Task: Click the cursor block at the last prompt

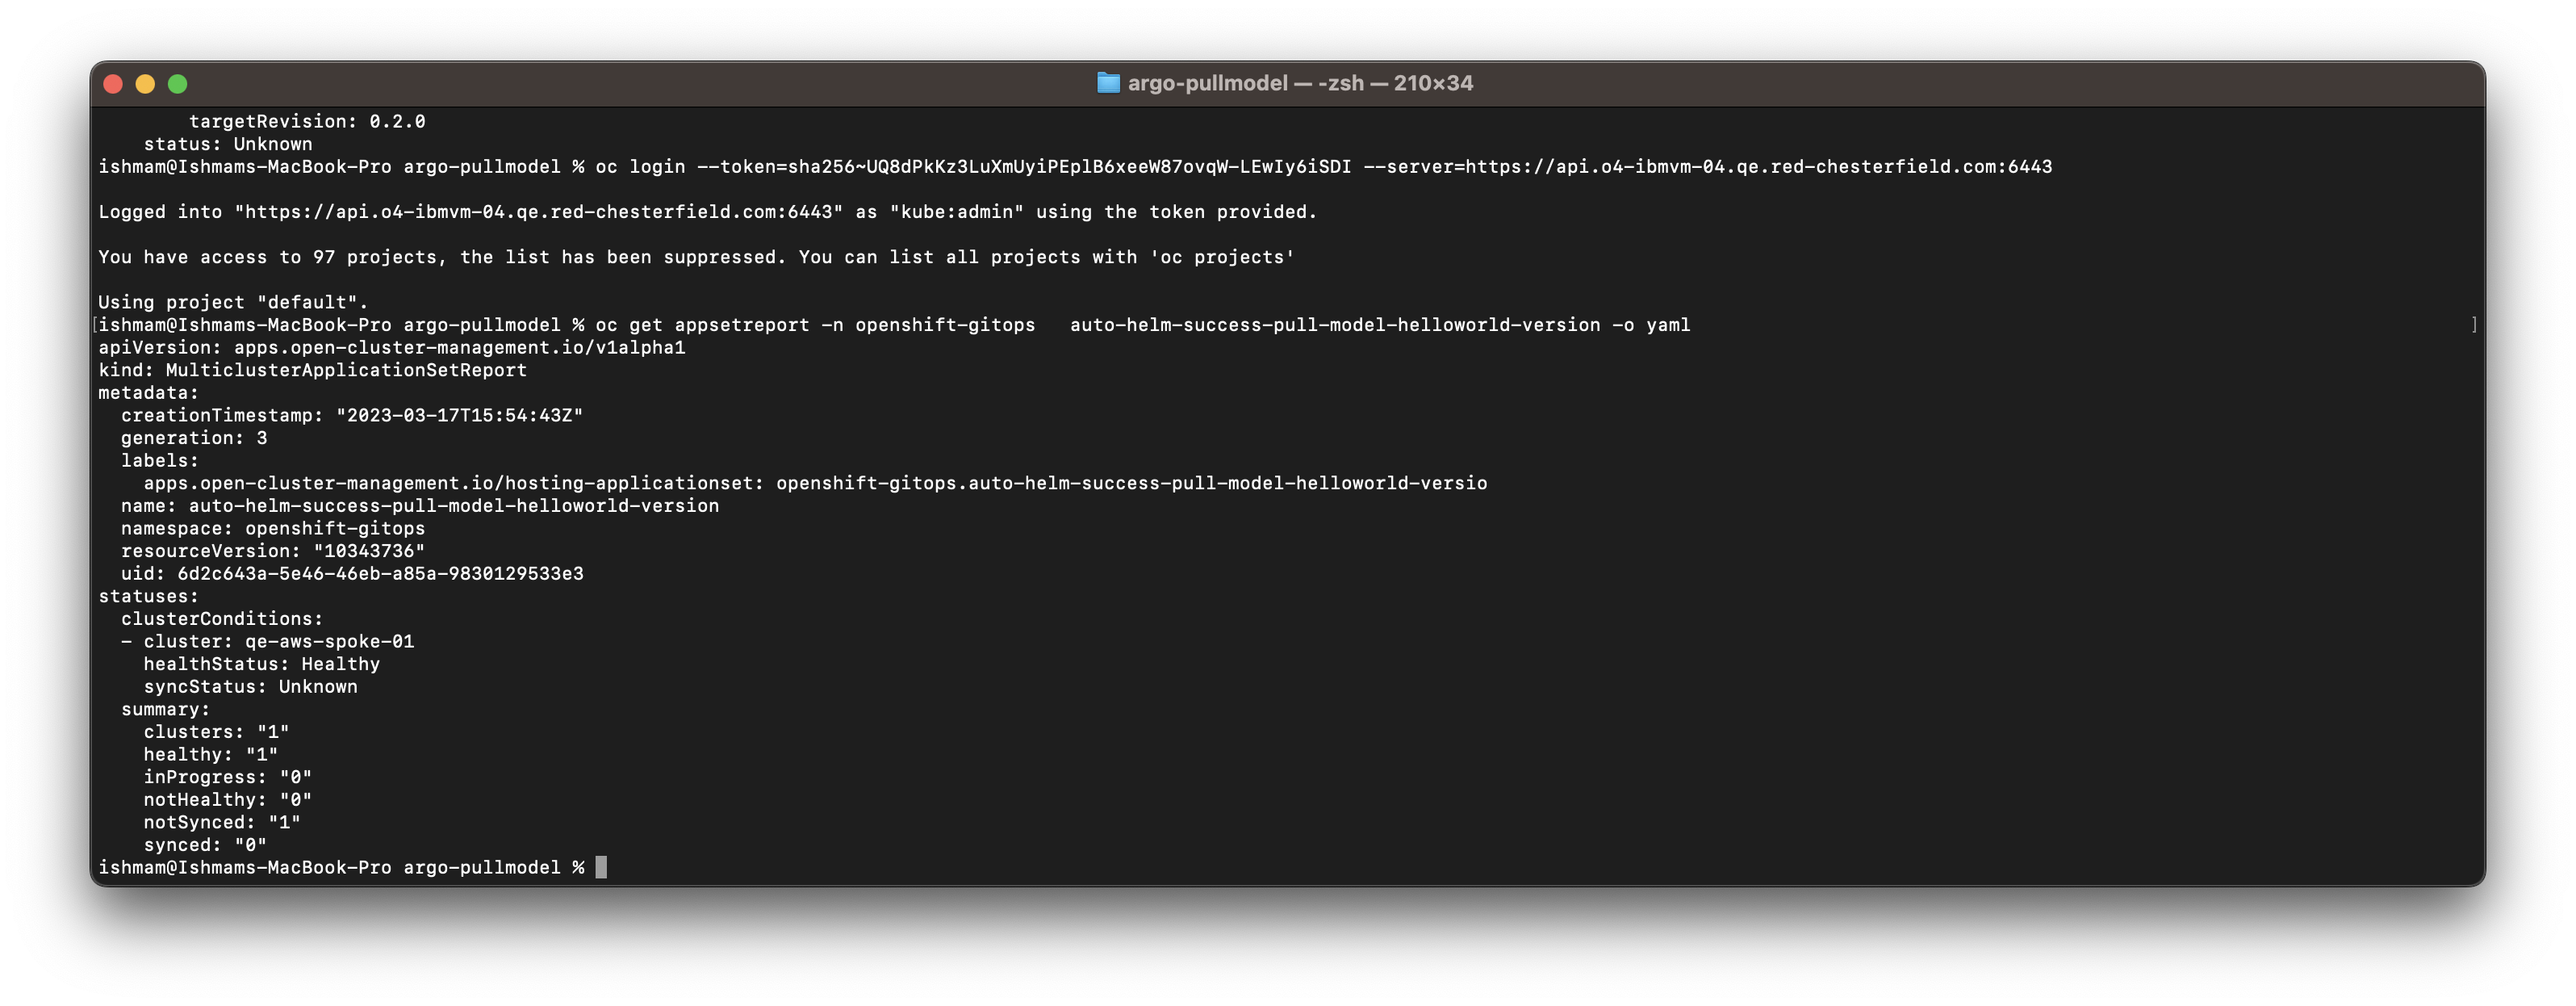Action: point(601,868)
